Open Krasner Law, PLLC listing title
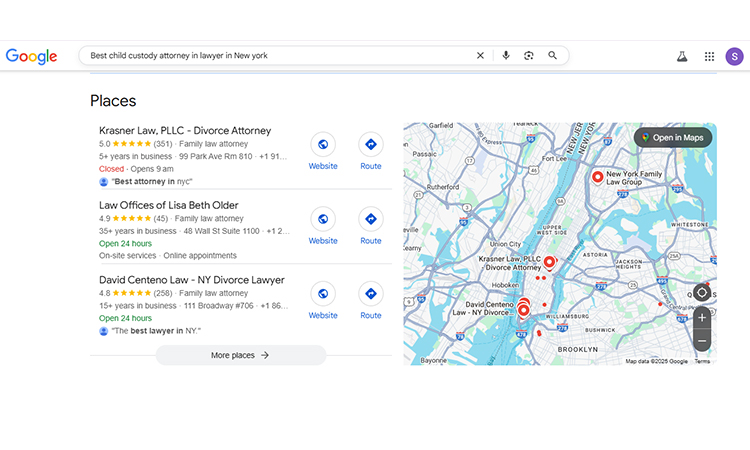 tap(185, 130)
